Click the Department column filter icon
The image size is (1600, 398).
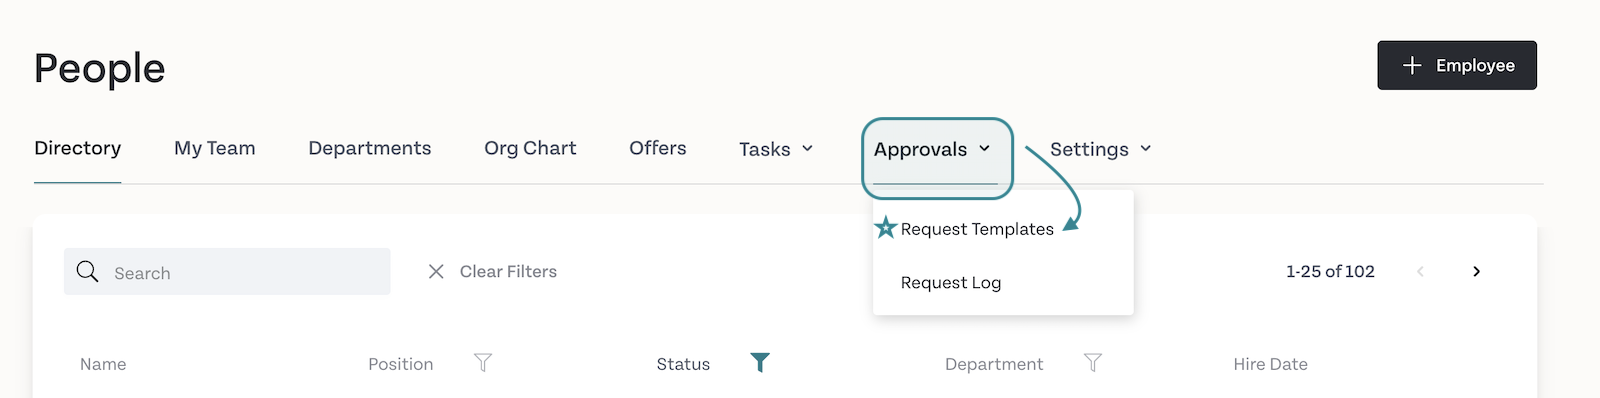click(1093, 363)
